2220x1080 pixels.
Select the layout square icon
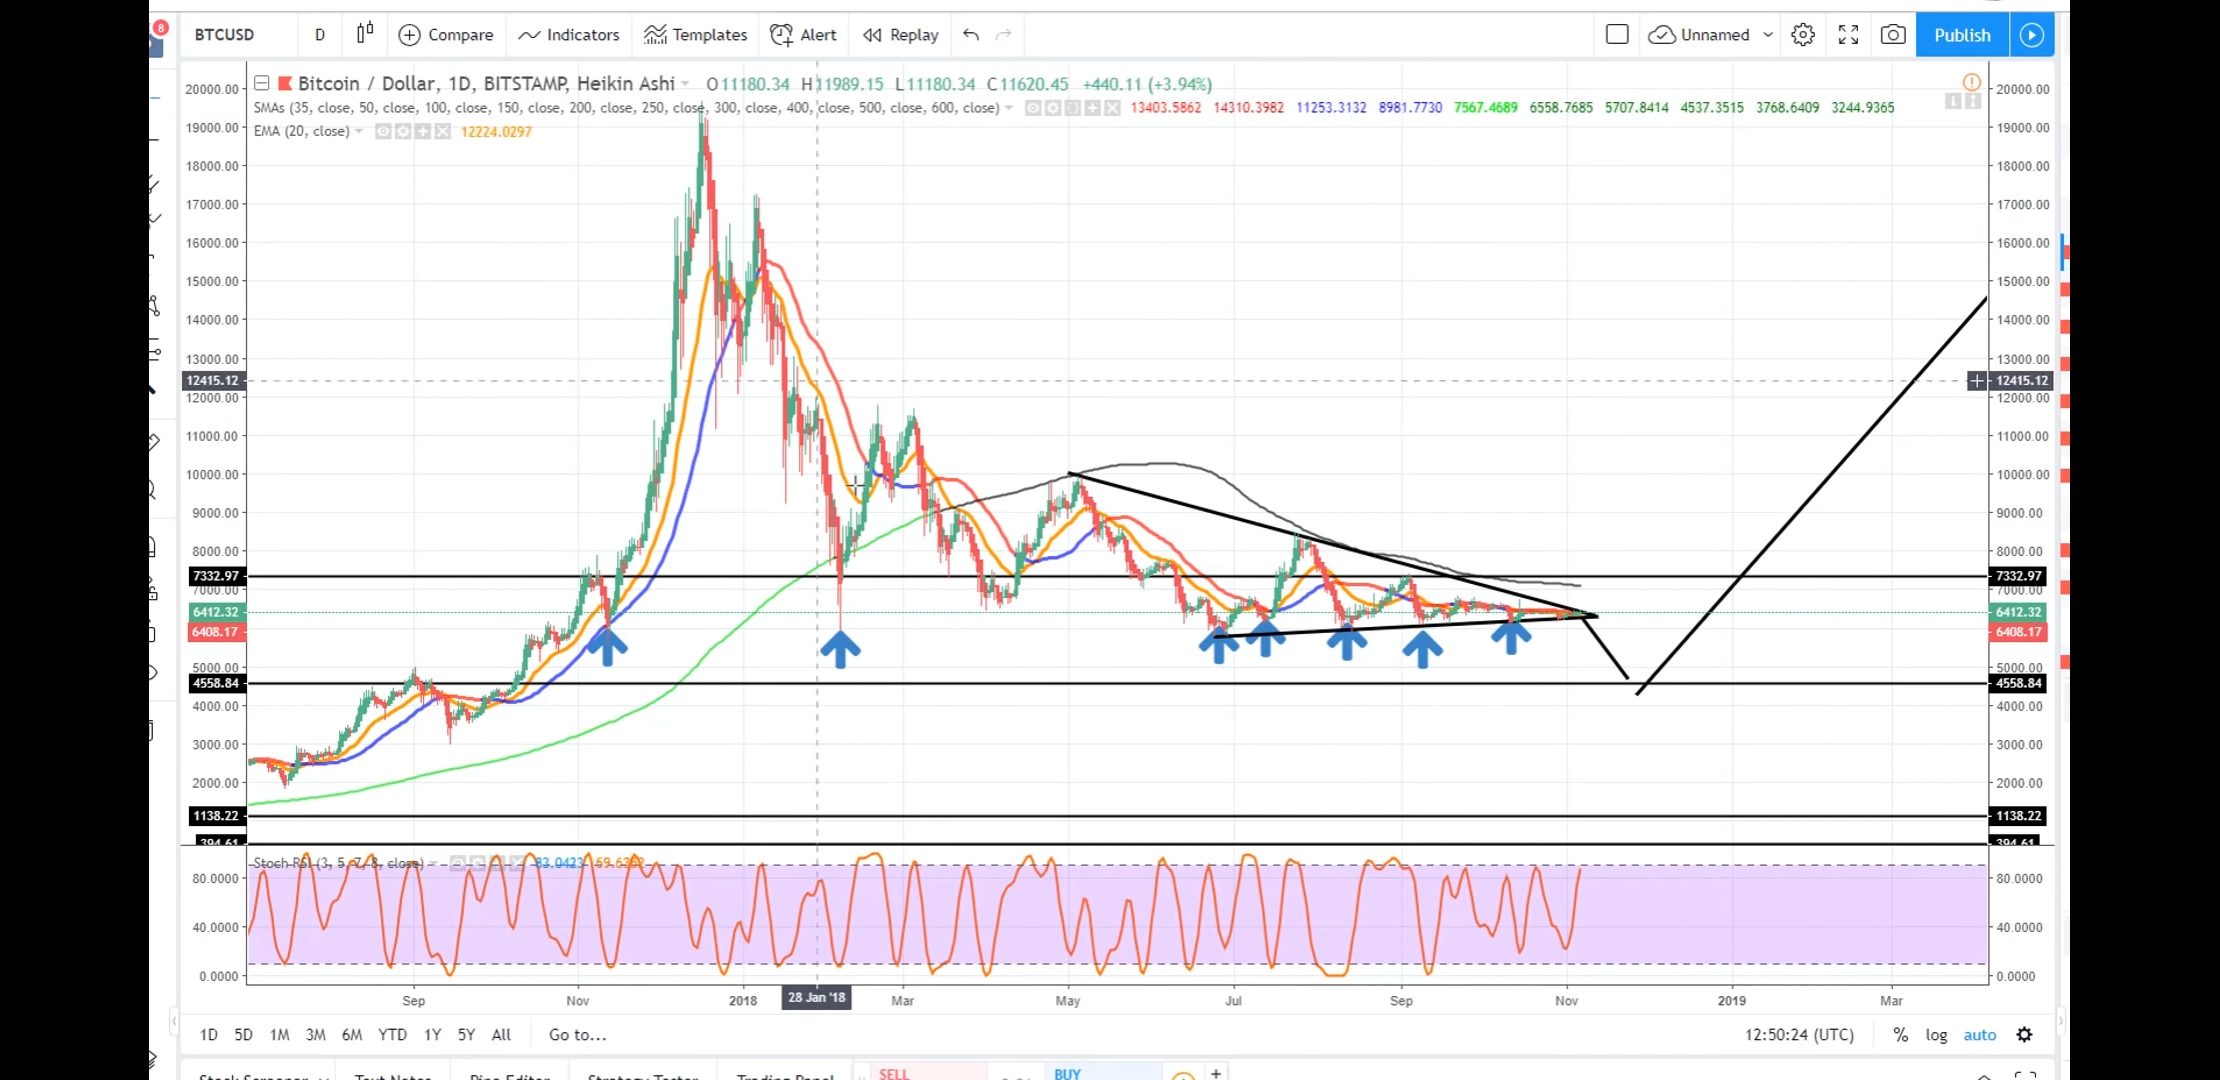click(1617, 35)
